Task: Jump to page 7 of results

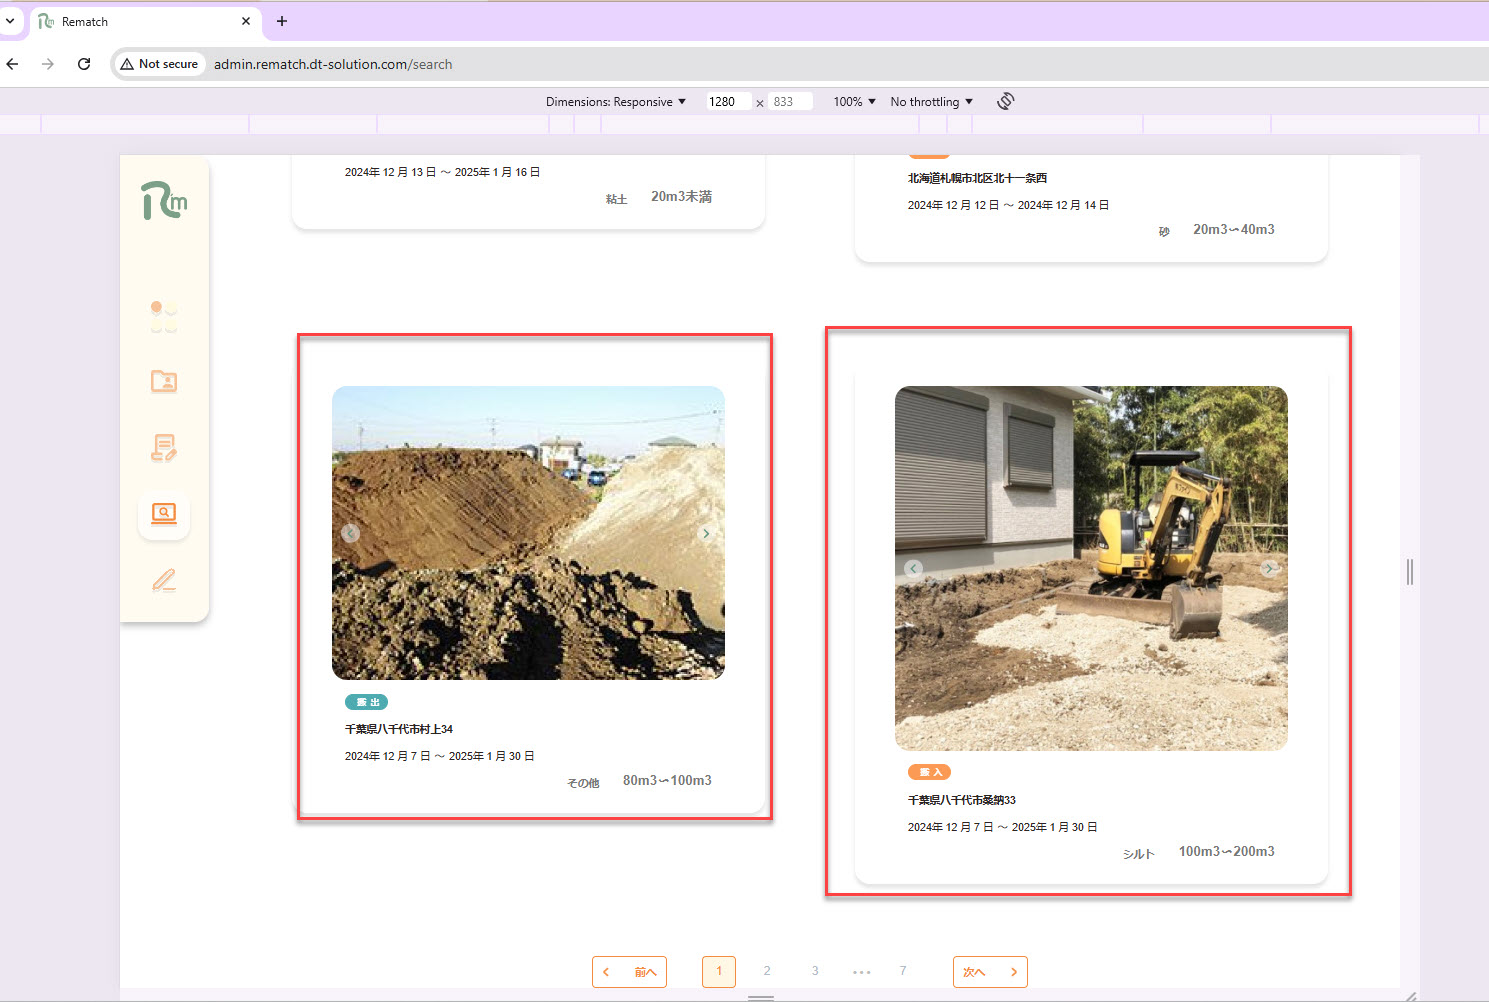Action: (x=903, y=971)
